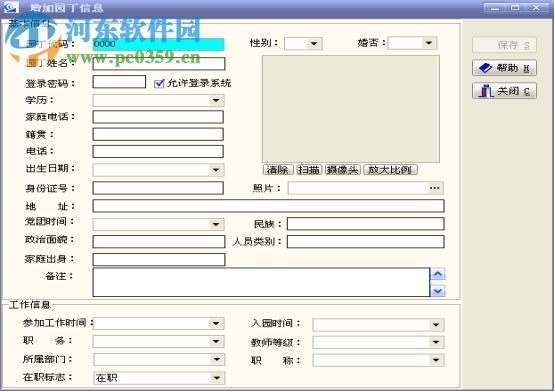Click the photo browse ellipsis button
The height and width of the screenshot is (392, 555).
coord(435,188)
